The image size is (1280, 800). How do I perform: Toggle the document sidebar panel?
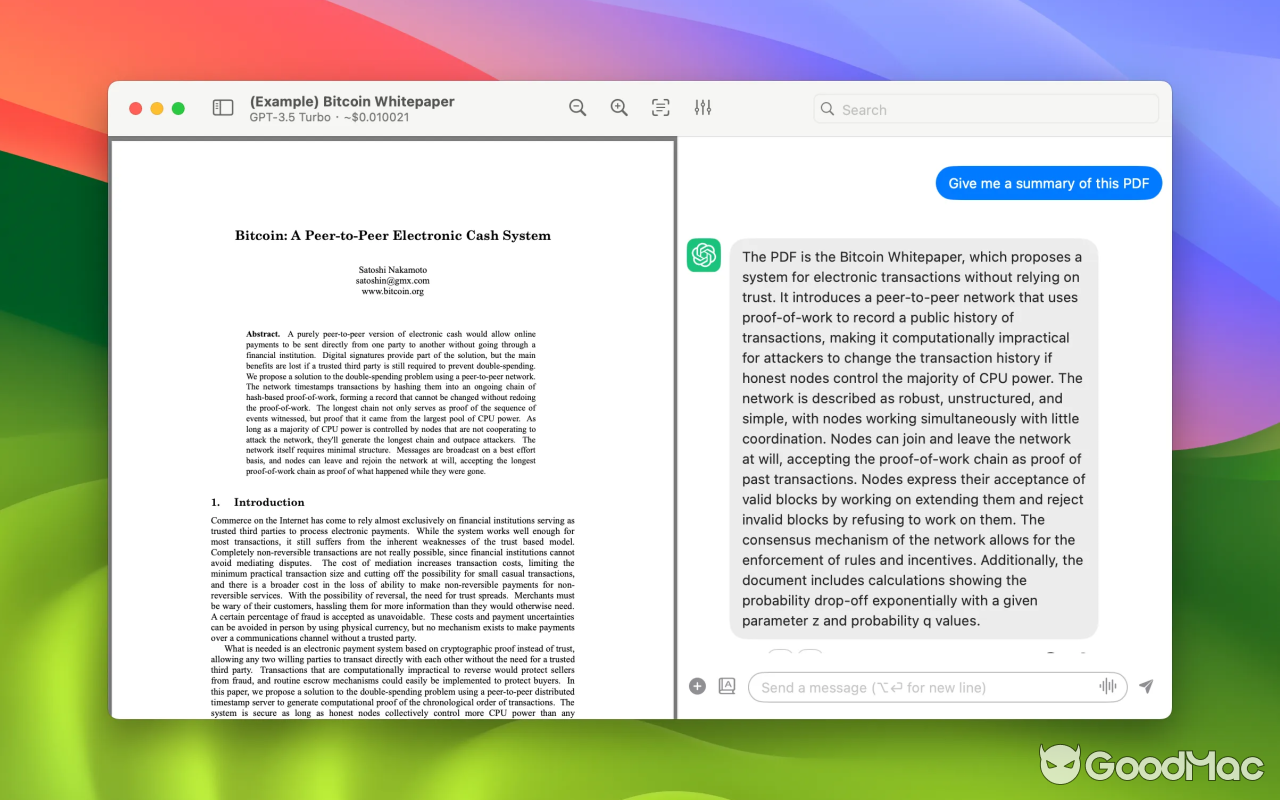click(223, 107)
